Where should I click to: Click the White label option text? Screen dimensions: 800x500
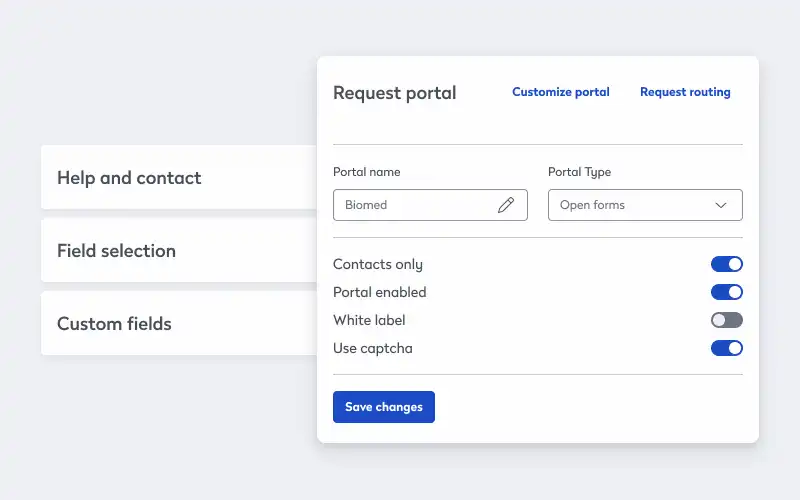[x=369, y=320]
